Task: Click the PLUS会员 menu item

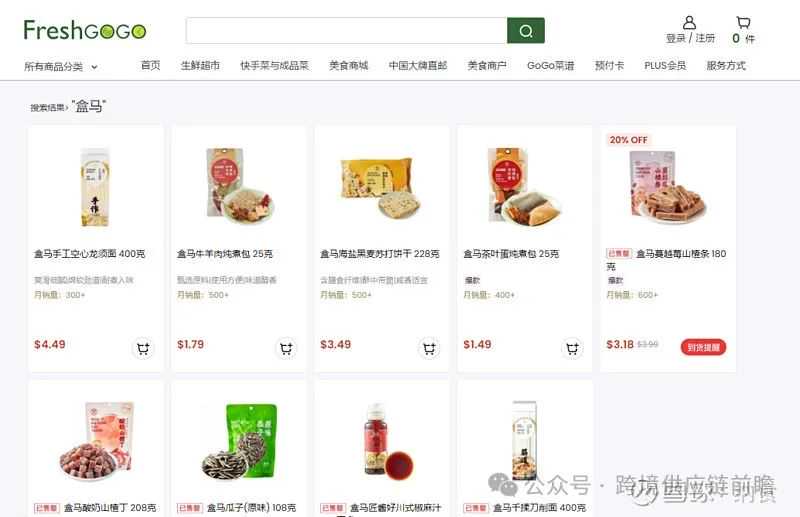Action: [665, 65]
